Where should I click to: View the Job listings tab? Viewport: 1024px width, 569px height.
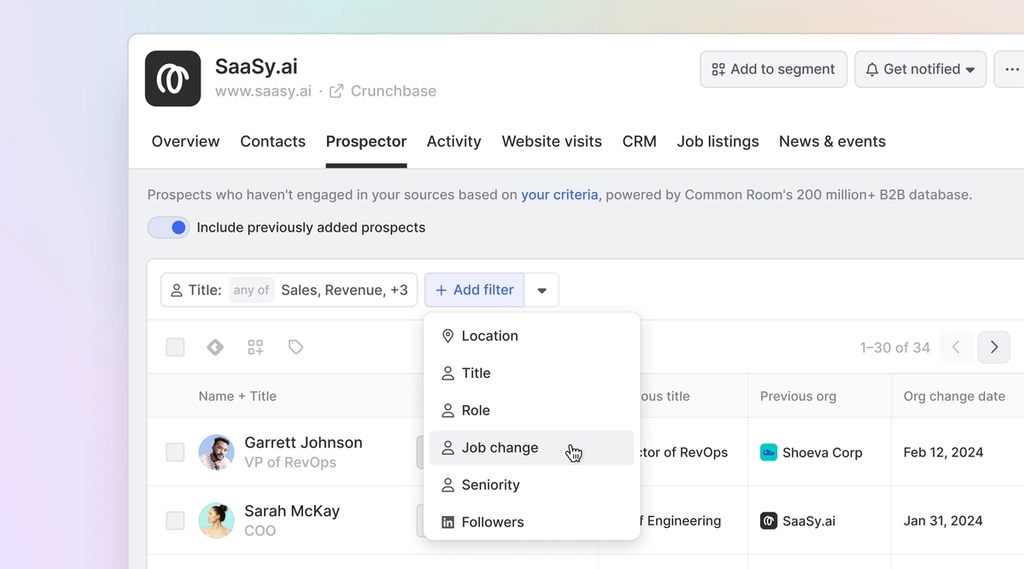click(x=718, y=141)
